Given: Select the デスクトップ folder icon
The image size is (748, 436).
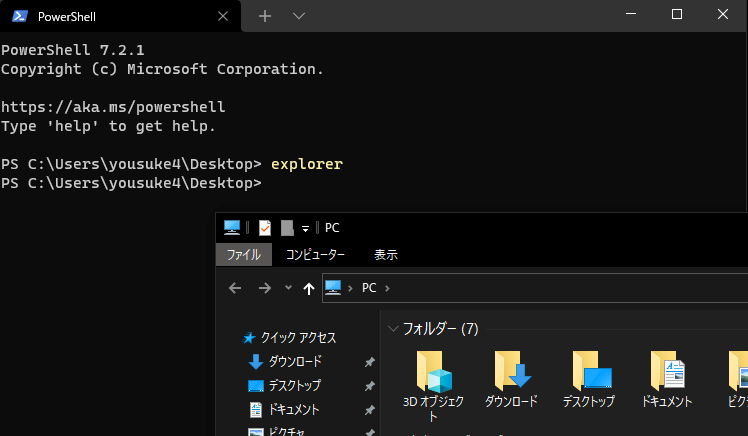Looking at the screenshot, I should (591, 370).
